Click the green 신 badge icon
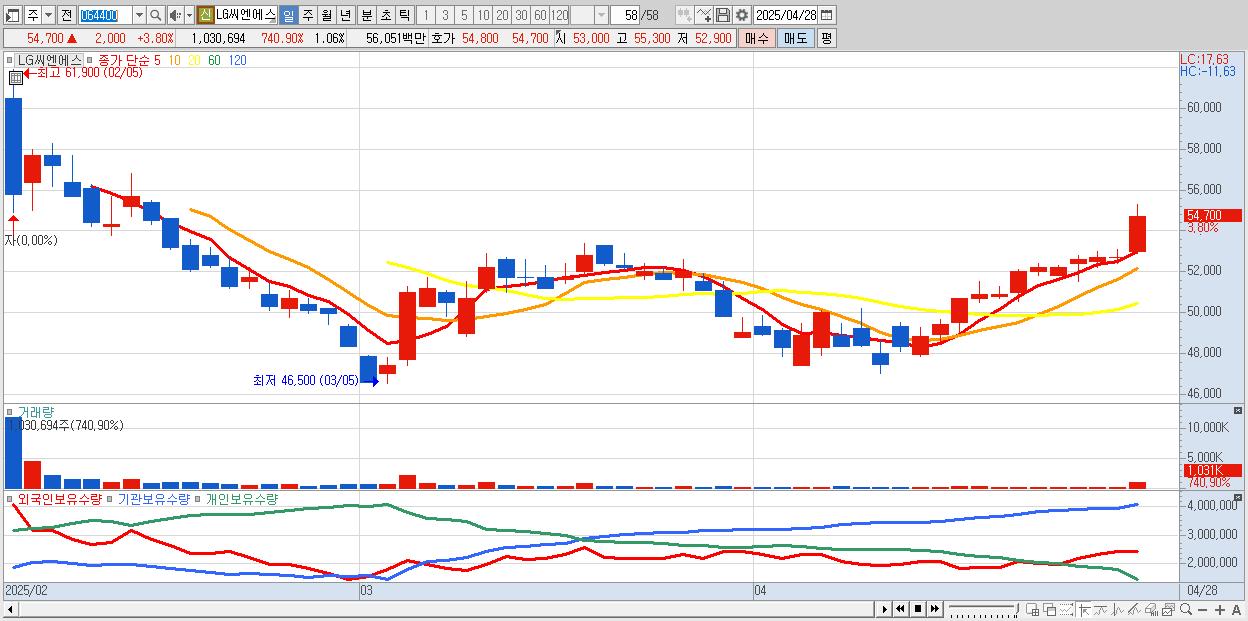This screenshot has height=621, width=1248. click(x=205, y=15)
